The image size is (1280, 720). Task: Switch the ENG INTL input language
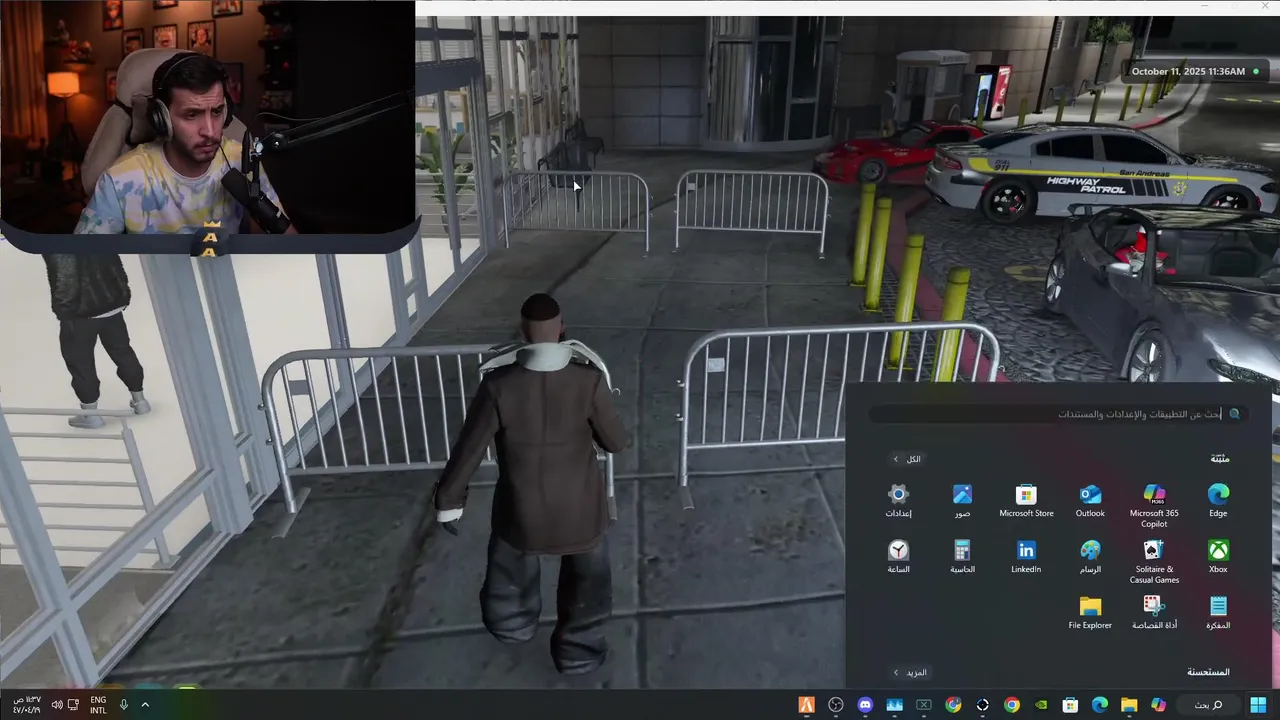coord(98,705)
